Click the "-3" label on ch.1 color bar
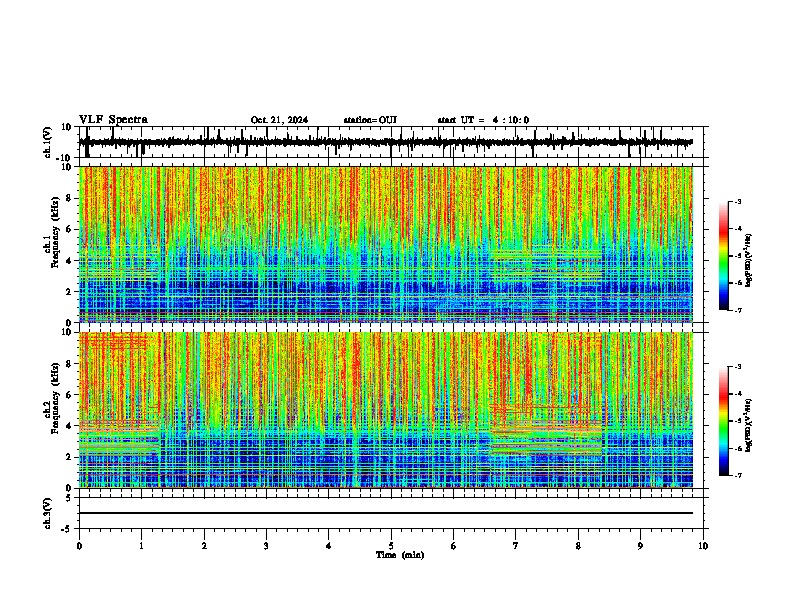This screenshot has width=792, height=612. (x=737, y=202)
